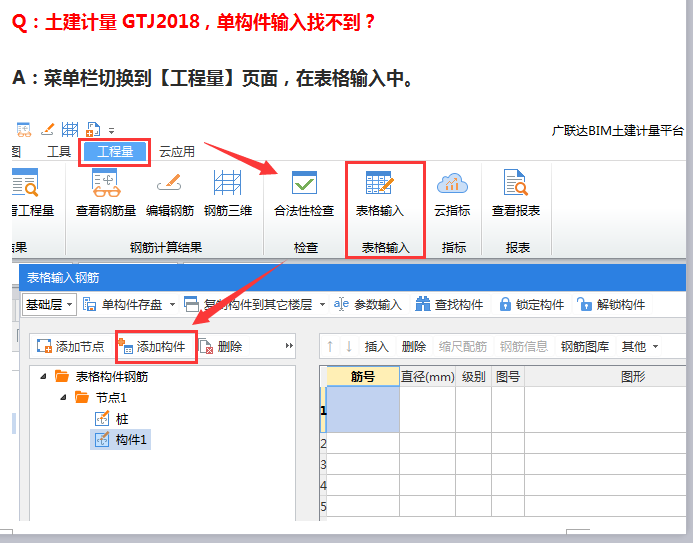Select the 编辑钢筋 tool
The image size is (693, 543).
click(170, 194)
